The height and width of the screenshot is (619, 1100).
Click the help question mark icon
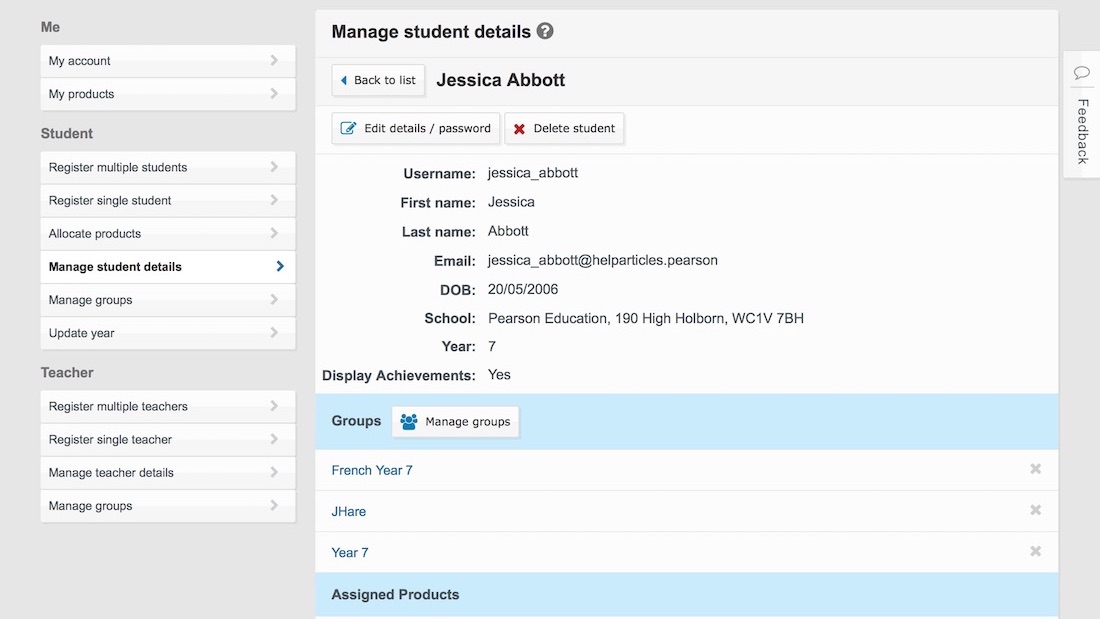point(545,31)
